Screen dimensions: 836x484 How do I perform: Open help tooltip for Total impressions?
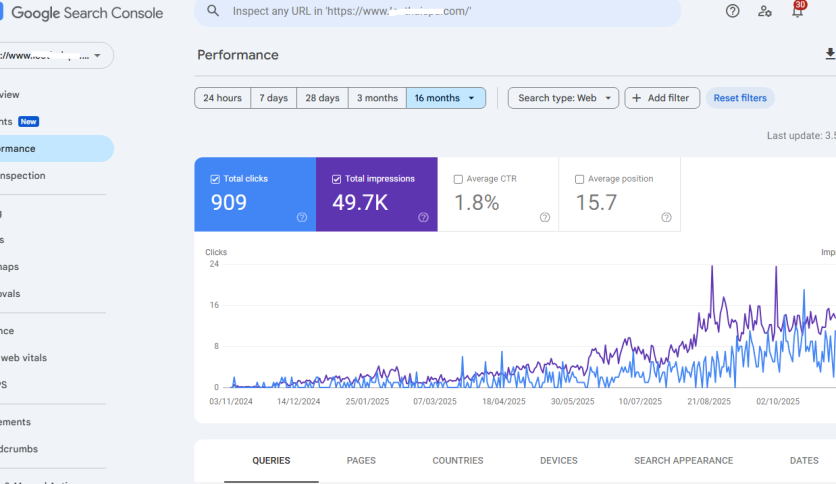pos(423,217)
